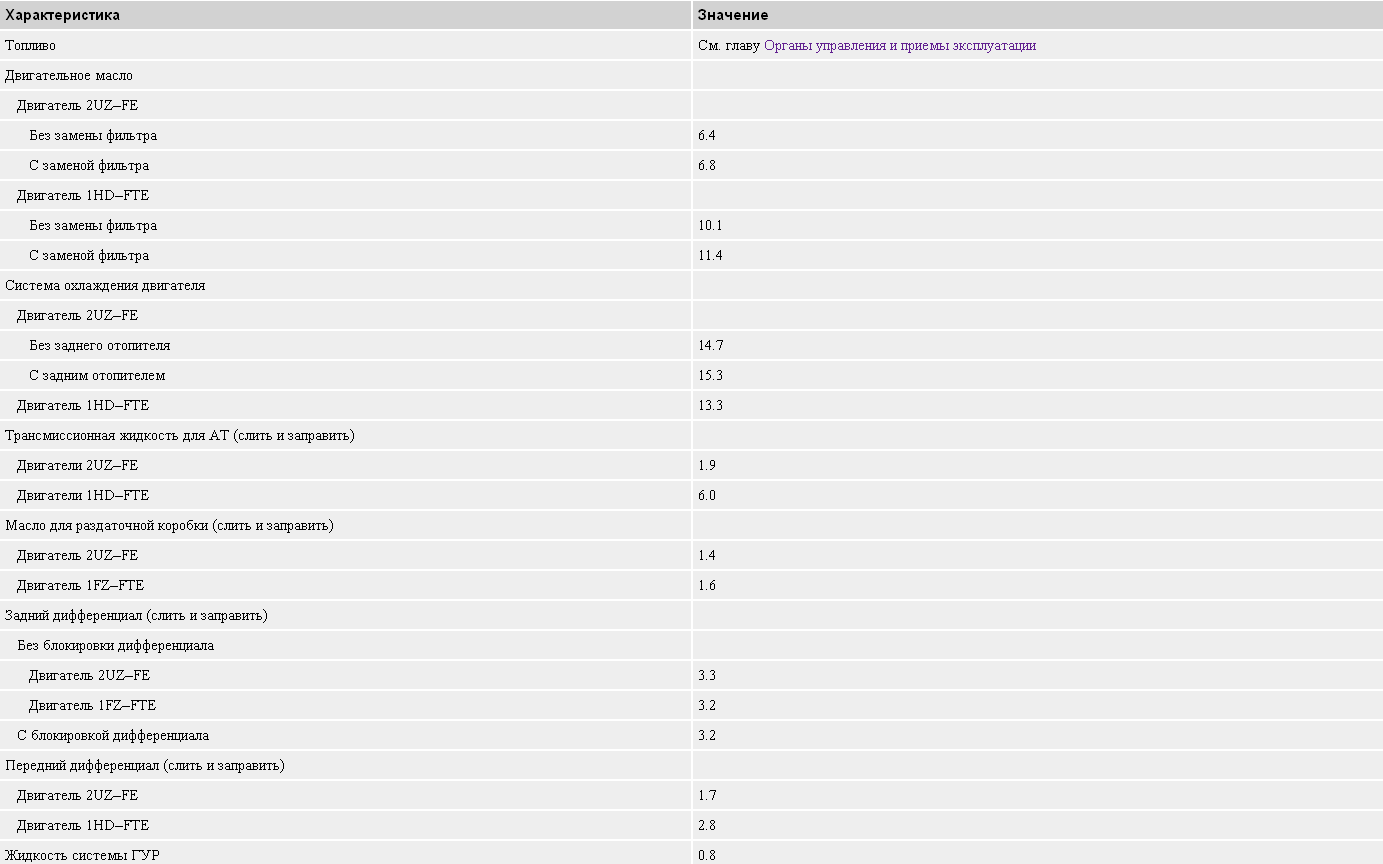Select 'Двигатель 2UZ–FE' label beside 3.3
Image resolution: width=1383 pixels, height=864 pixels.
pyautogui.click(x=89, y=675)
